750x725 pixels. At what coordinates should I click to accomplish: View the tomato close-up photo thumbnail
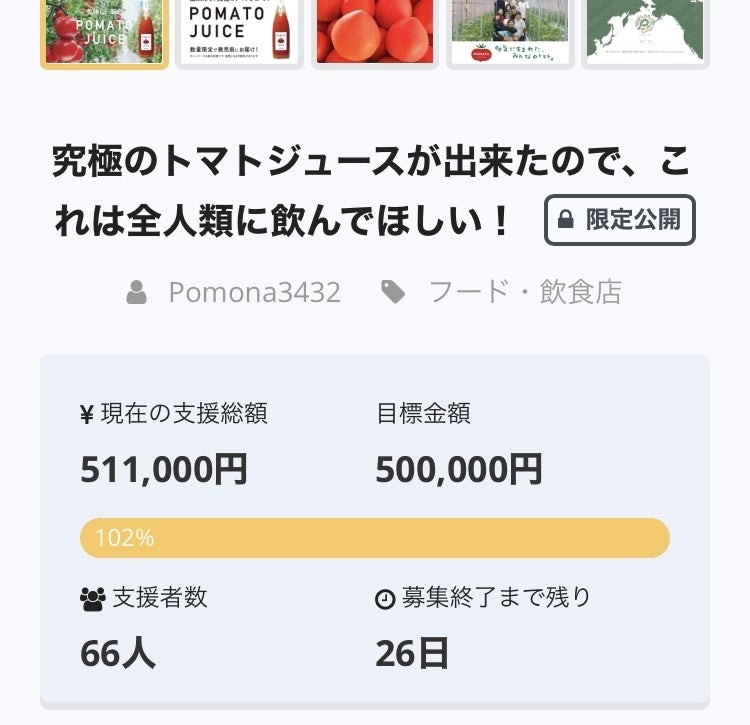(x=375, y=32)
